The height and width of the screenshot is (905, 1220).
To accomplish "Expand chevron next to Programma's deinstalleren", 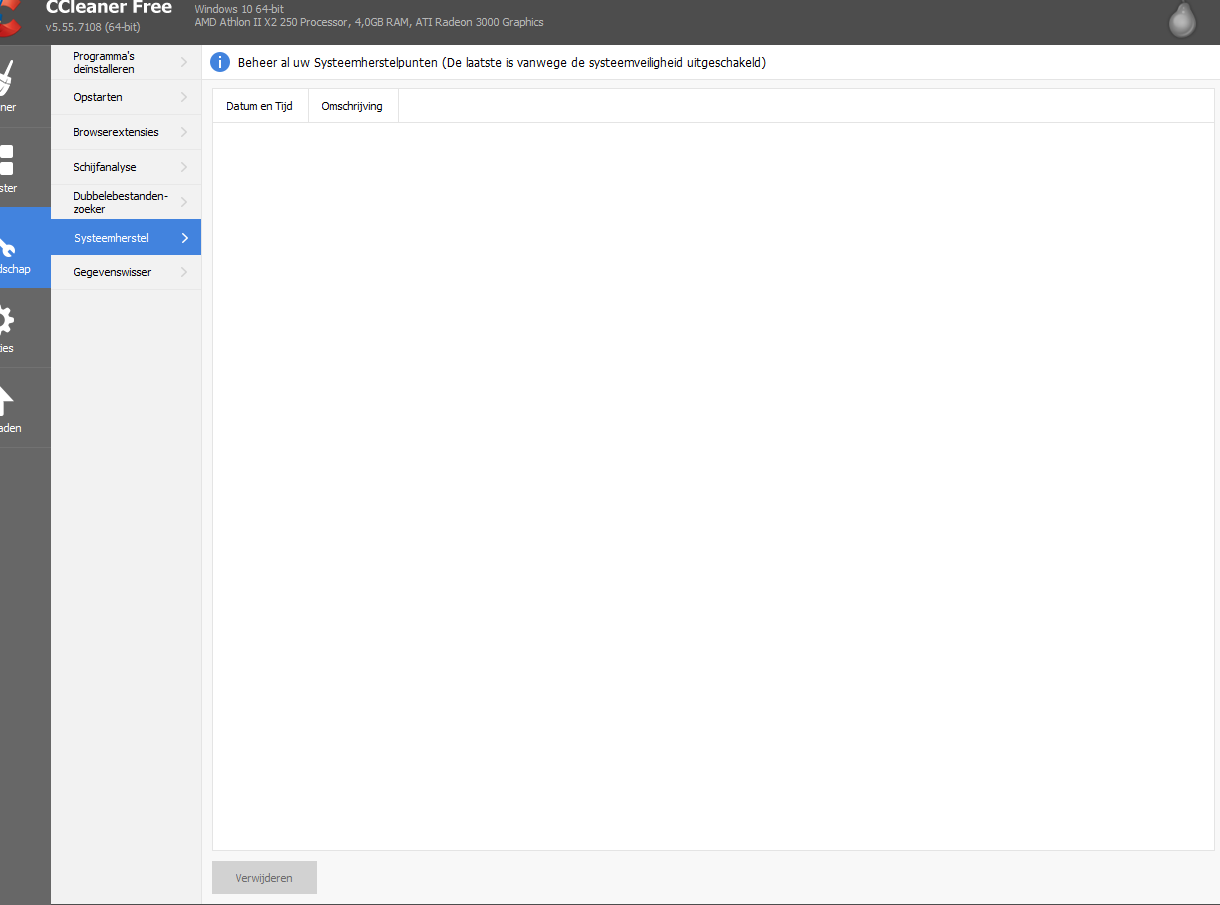I will click(x=184, y=62).
